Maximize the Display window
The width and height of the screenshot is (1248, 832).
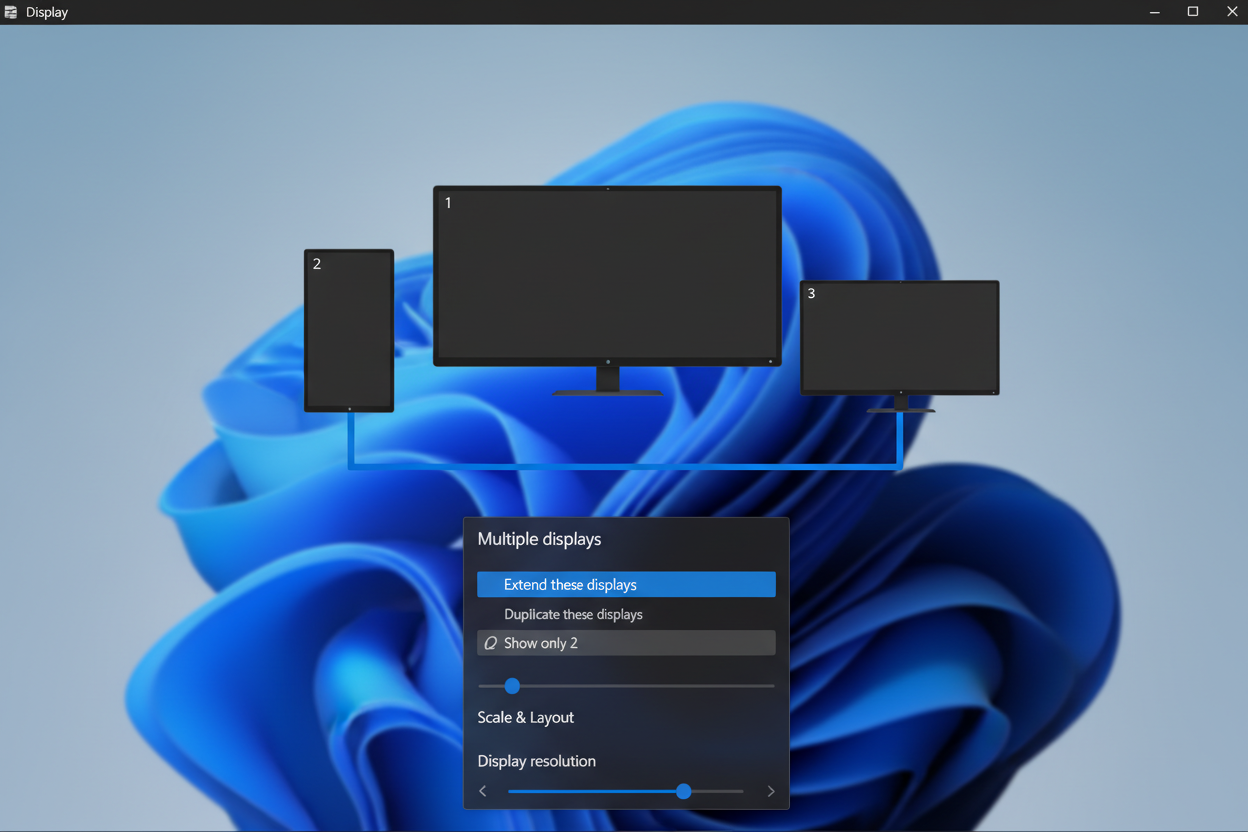1193,12
